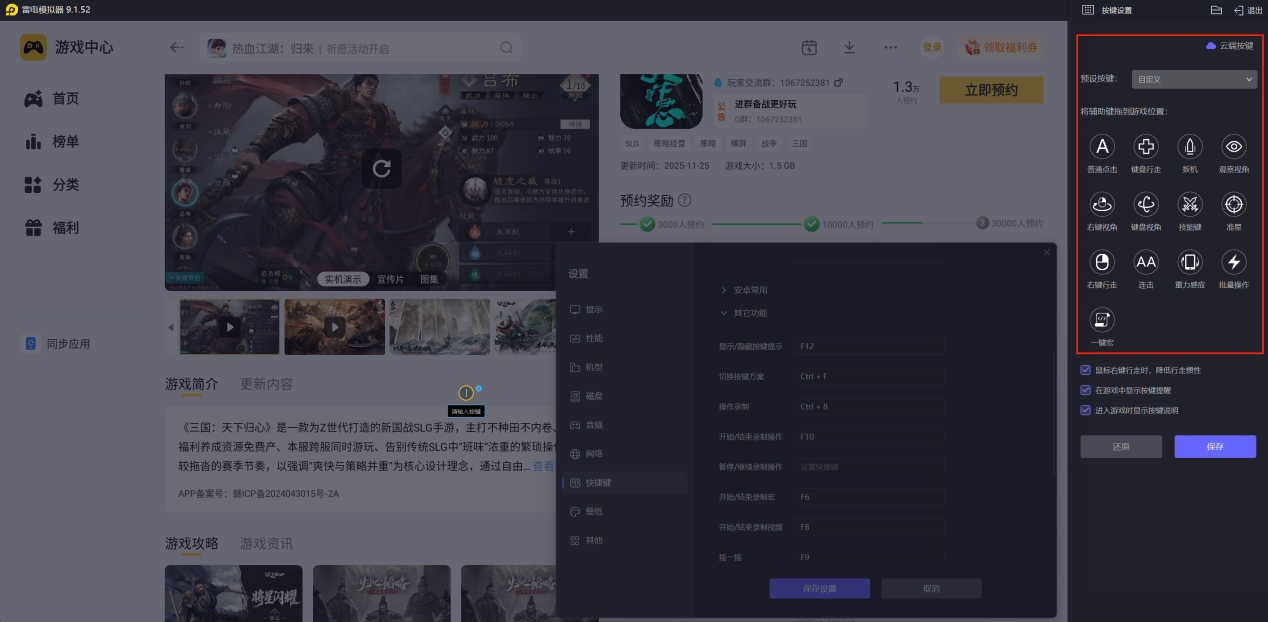This screenshot has height=622, width=1268.
Task: Toggle 进入游戏时显示按键说明 checkbox
Action: pos(1086,410)
